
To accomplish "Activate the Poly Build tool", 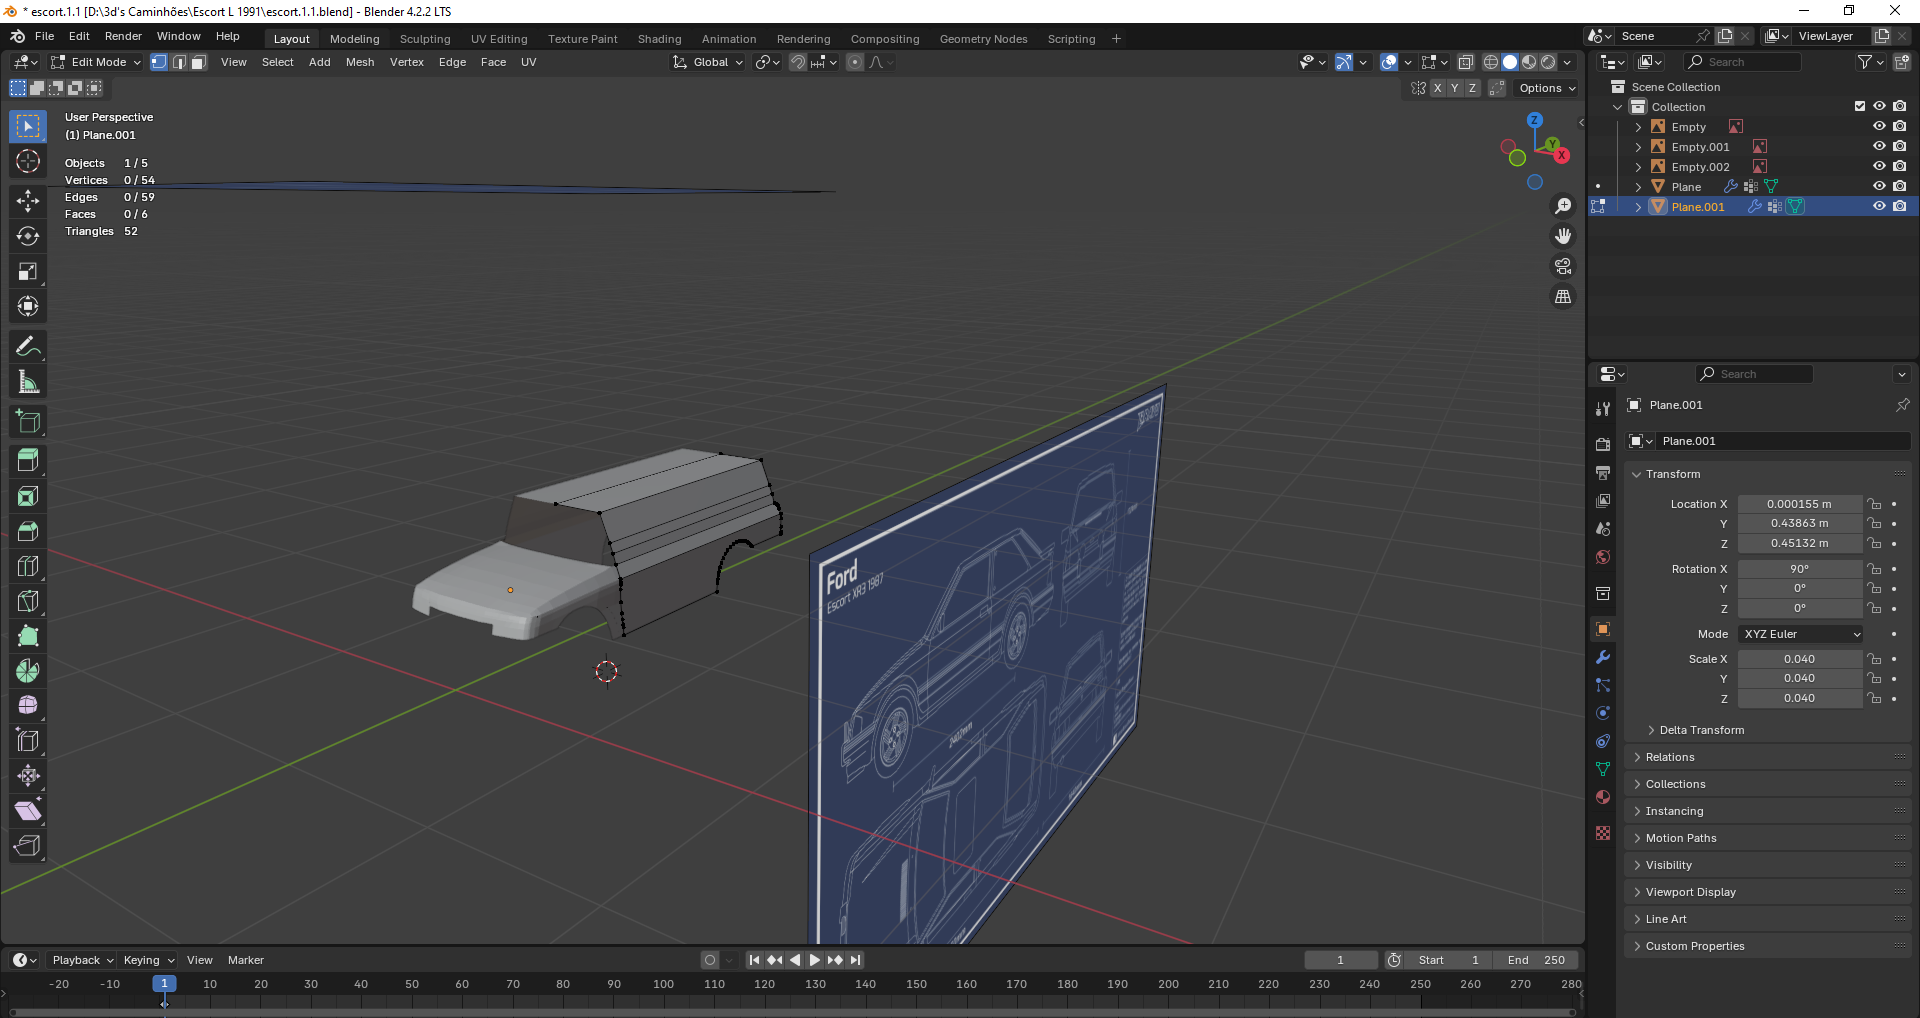I will pyautogui.click(x=28, y=636).
